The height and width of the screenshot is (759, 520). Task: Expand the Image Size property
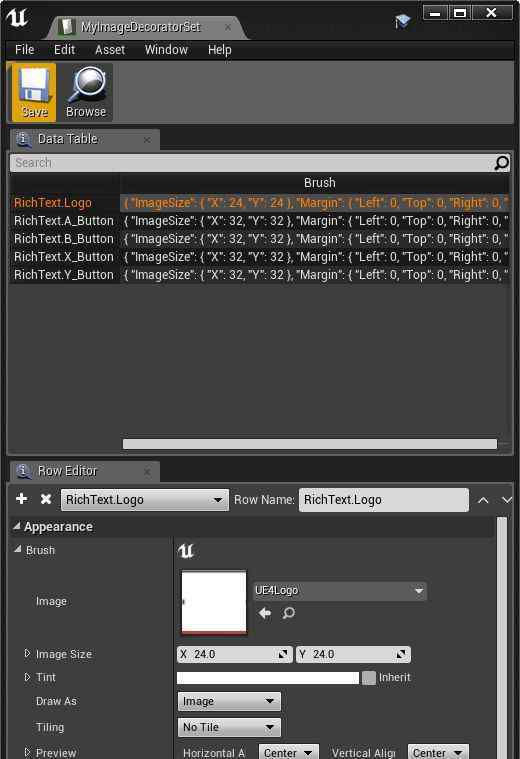pyautogui.click(x=28, y=653)
